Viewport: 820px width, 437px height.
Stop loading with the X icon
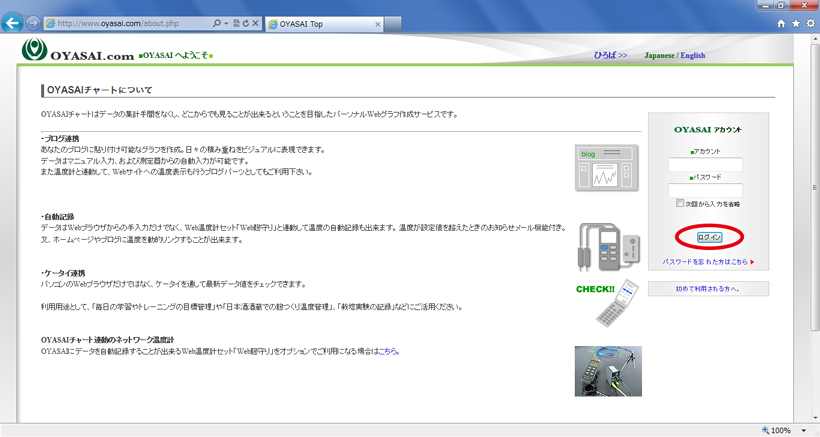tap(255, 24)
